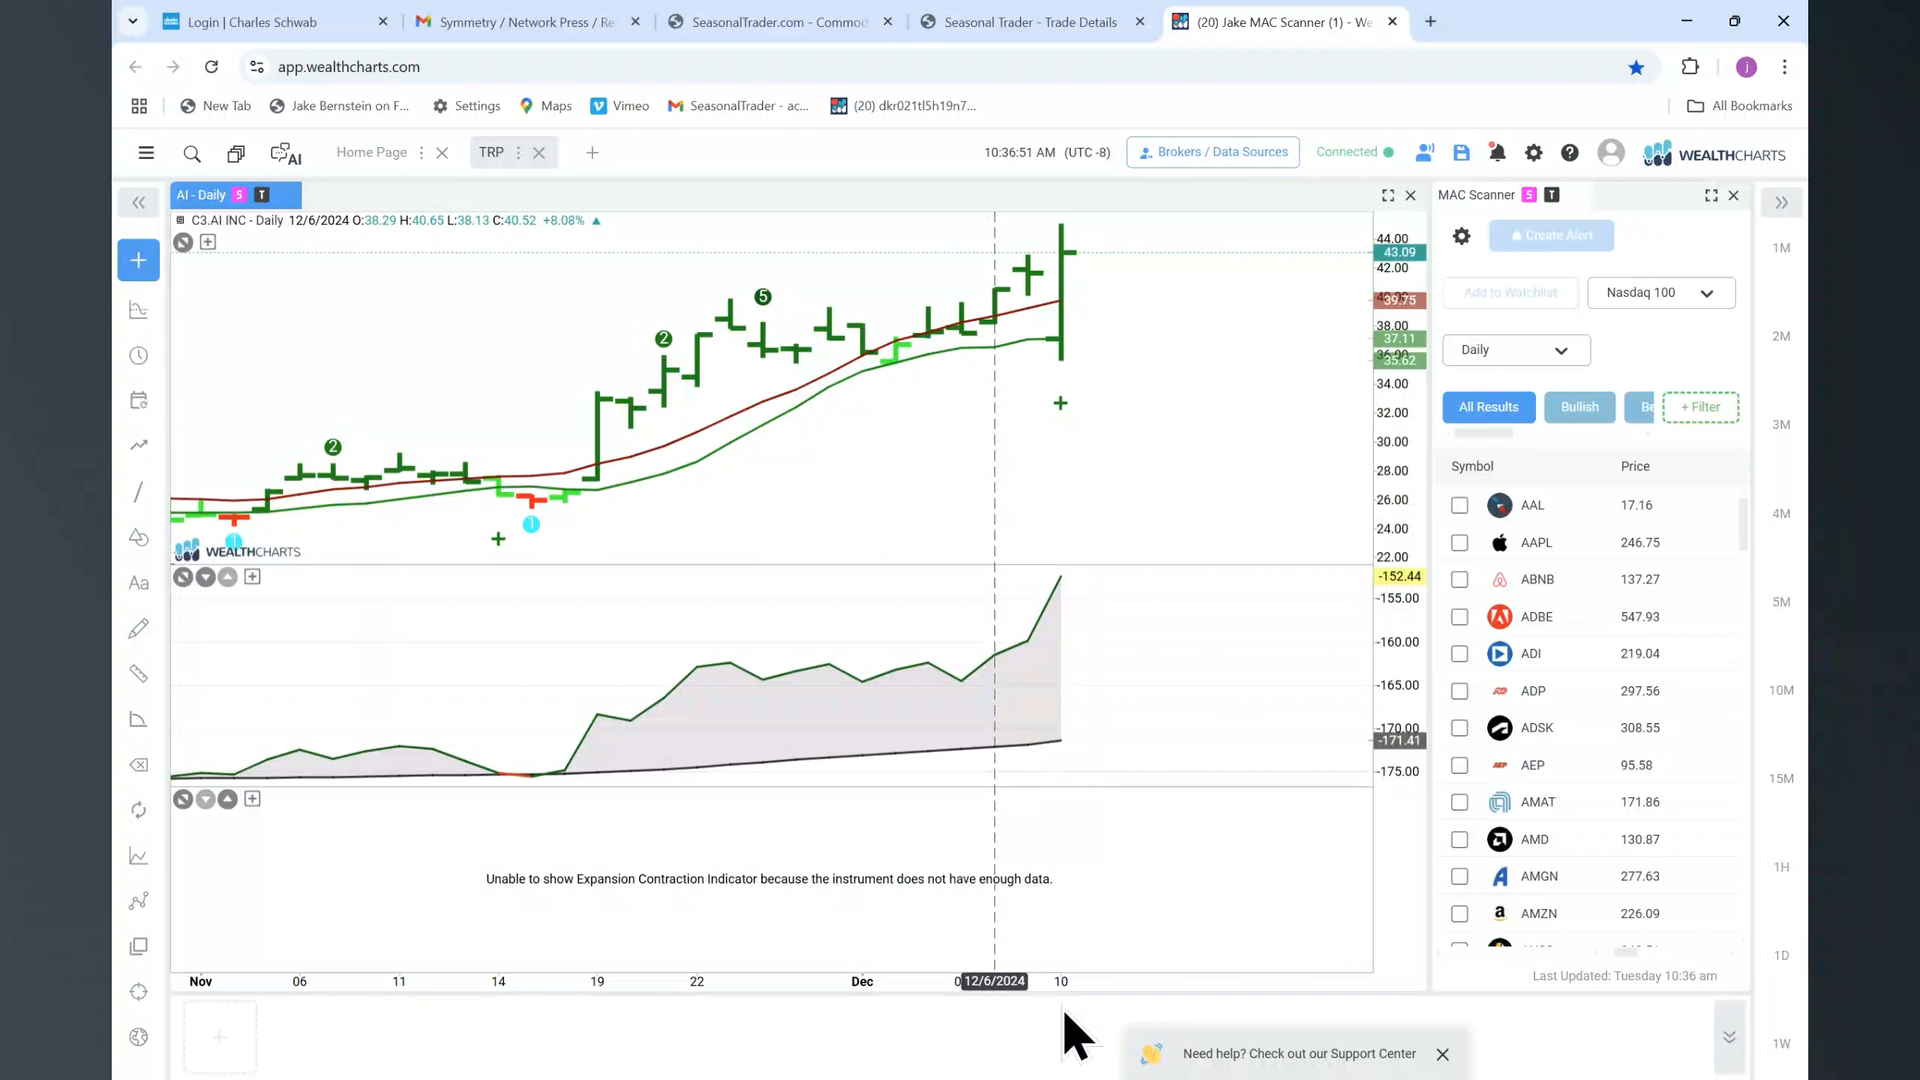This screenshot has width=1920, height=1080.
Task: Close the MAC Scanner panel
Action: coord(1734,196)
